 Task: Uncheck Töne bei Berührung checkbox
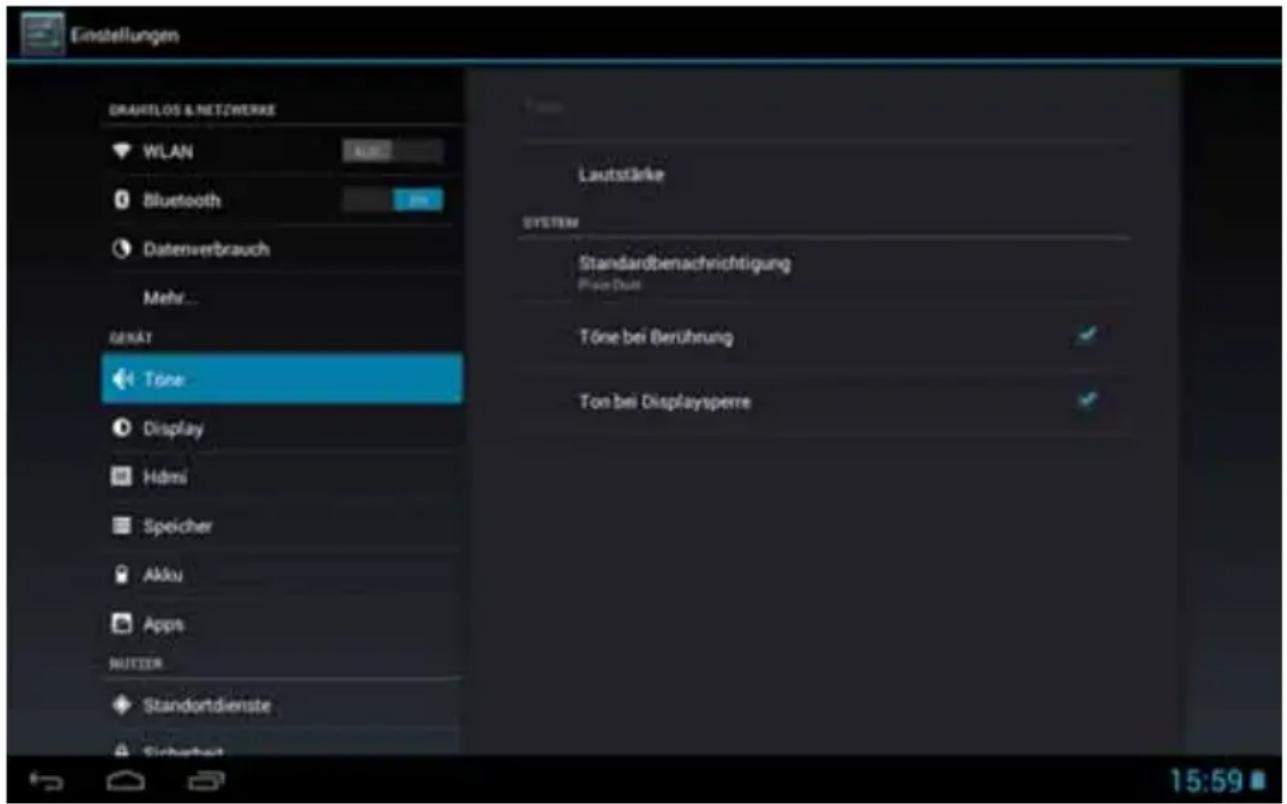[1087, 336]
